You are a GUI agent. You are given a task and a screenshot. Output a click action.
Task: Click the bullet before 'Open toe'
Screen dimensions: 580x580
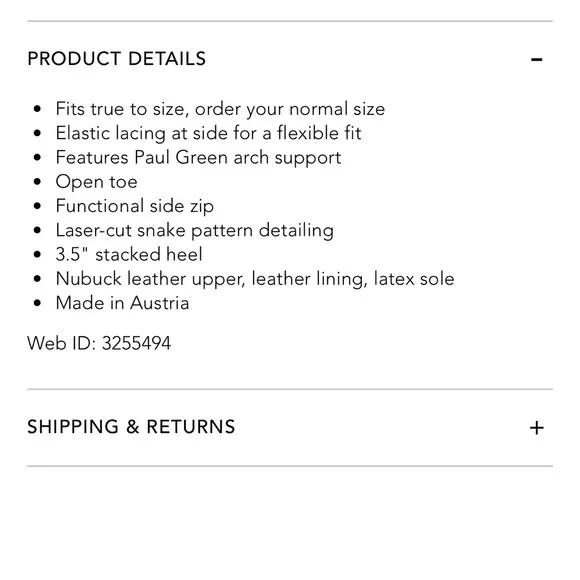click(37, 182)
